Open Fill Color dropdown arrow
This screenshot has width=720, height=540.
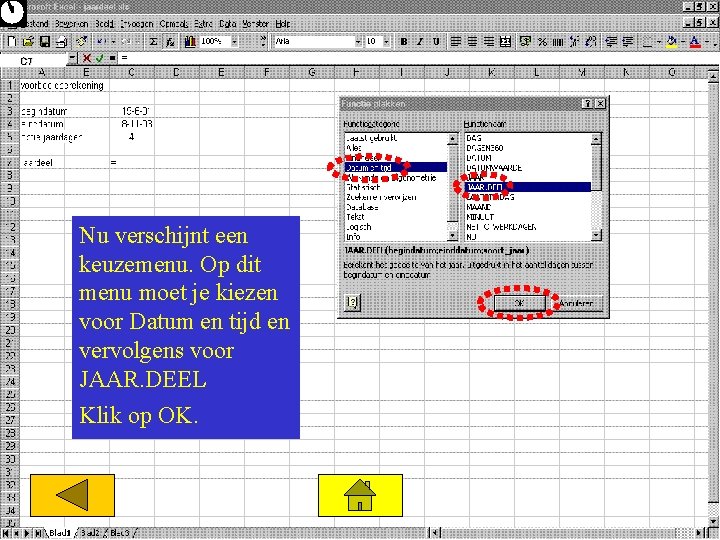683,42
